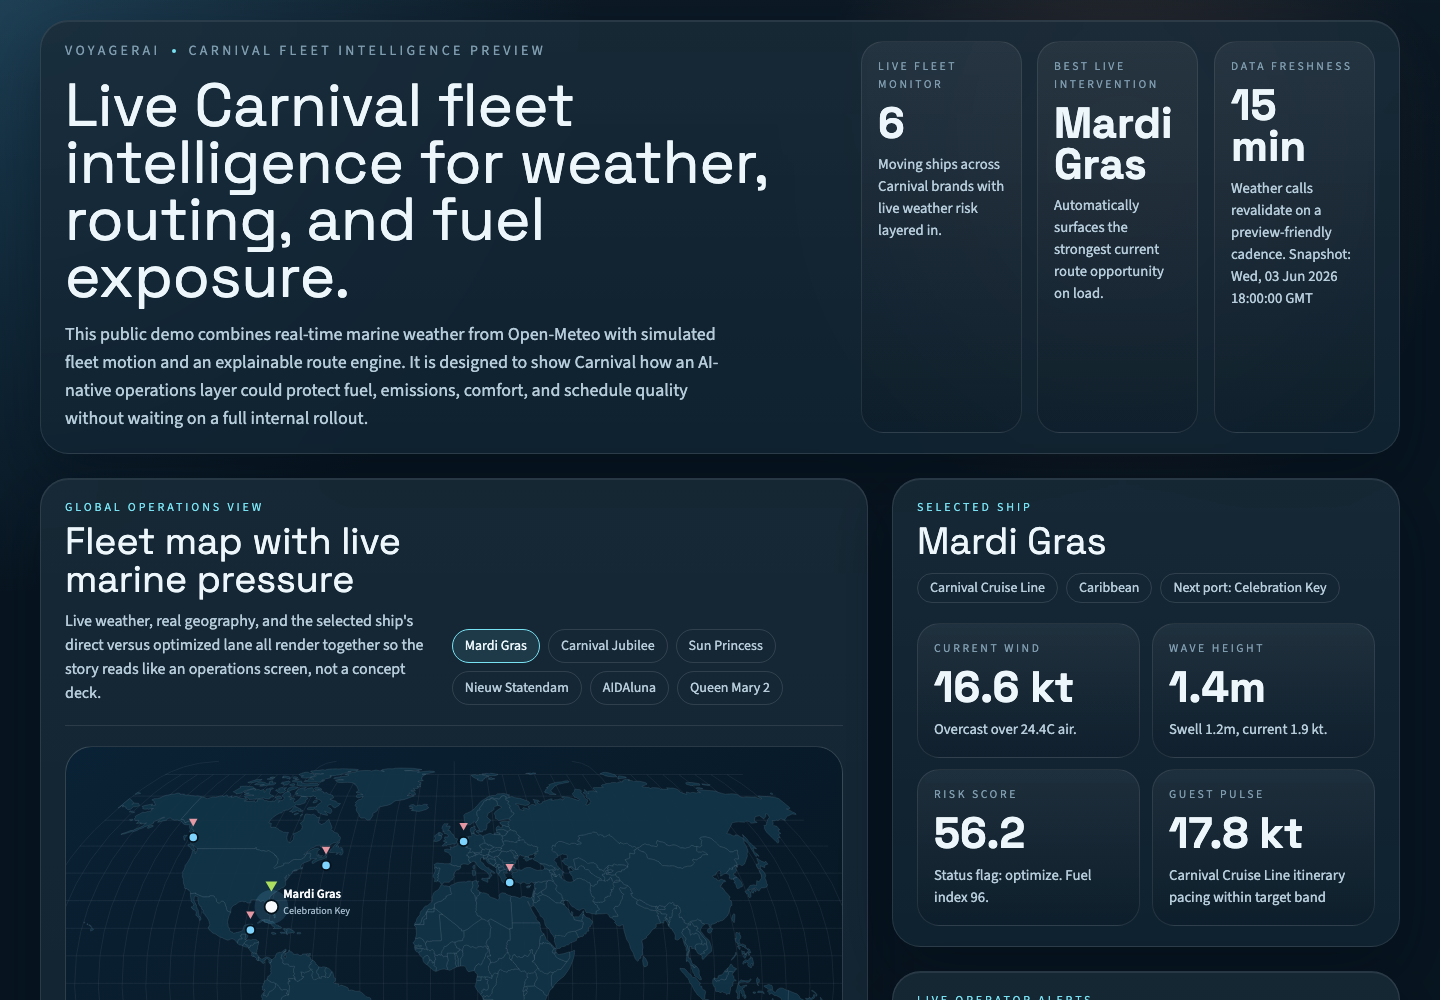Click the 'Carnival Fleet Intelligence Preview' text

367,51
